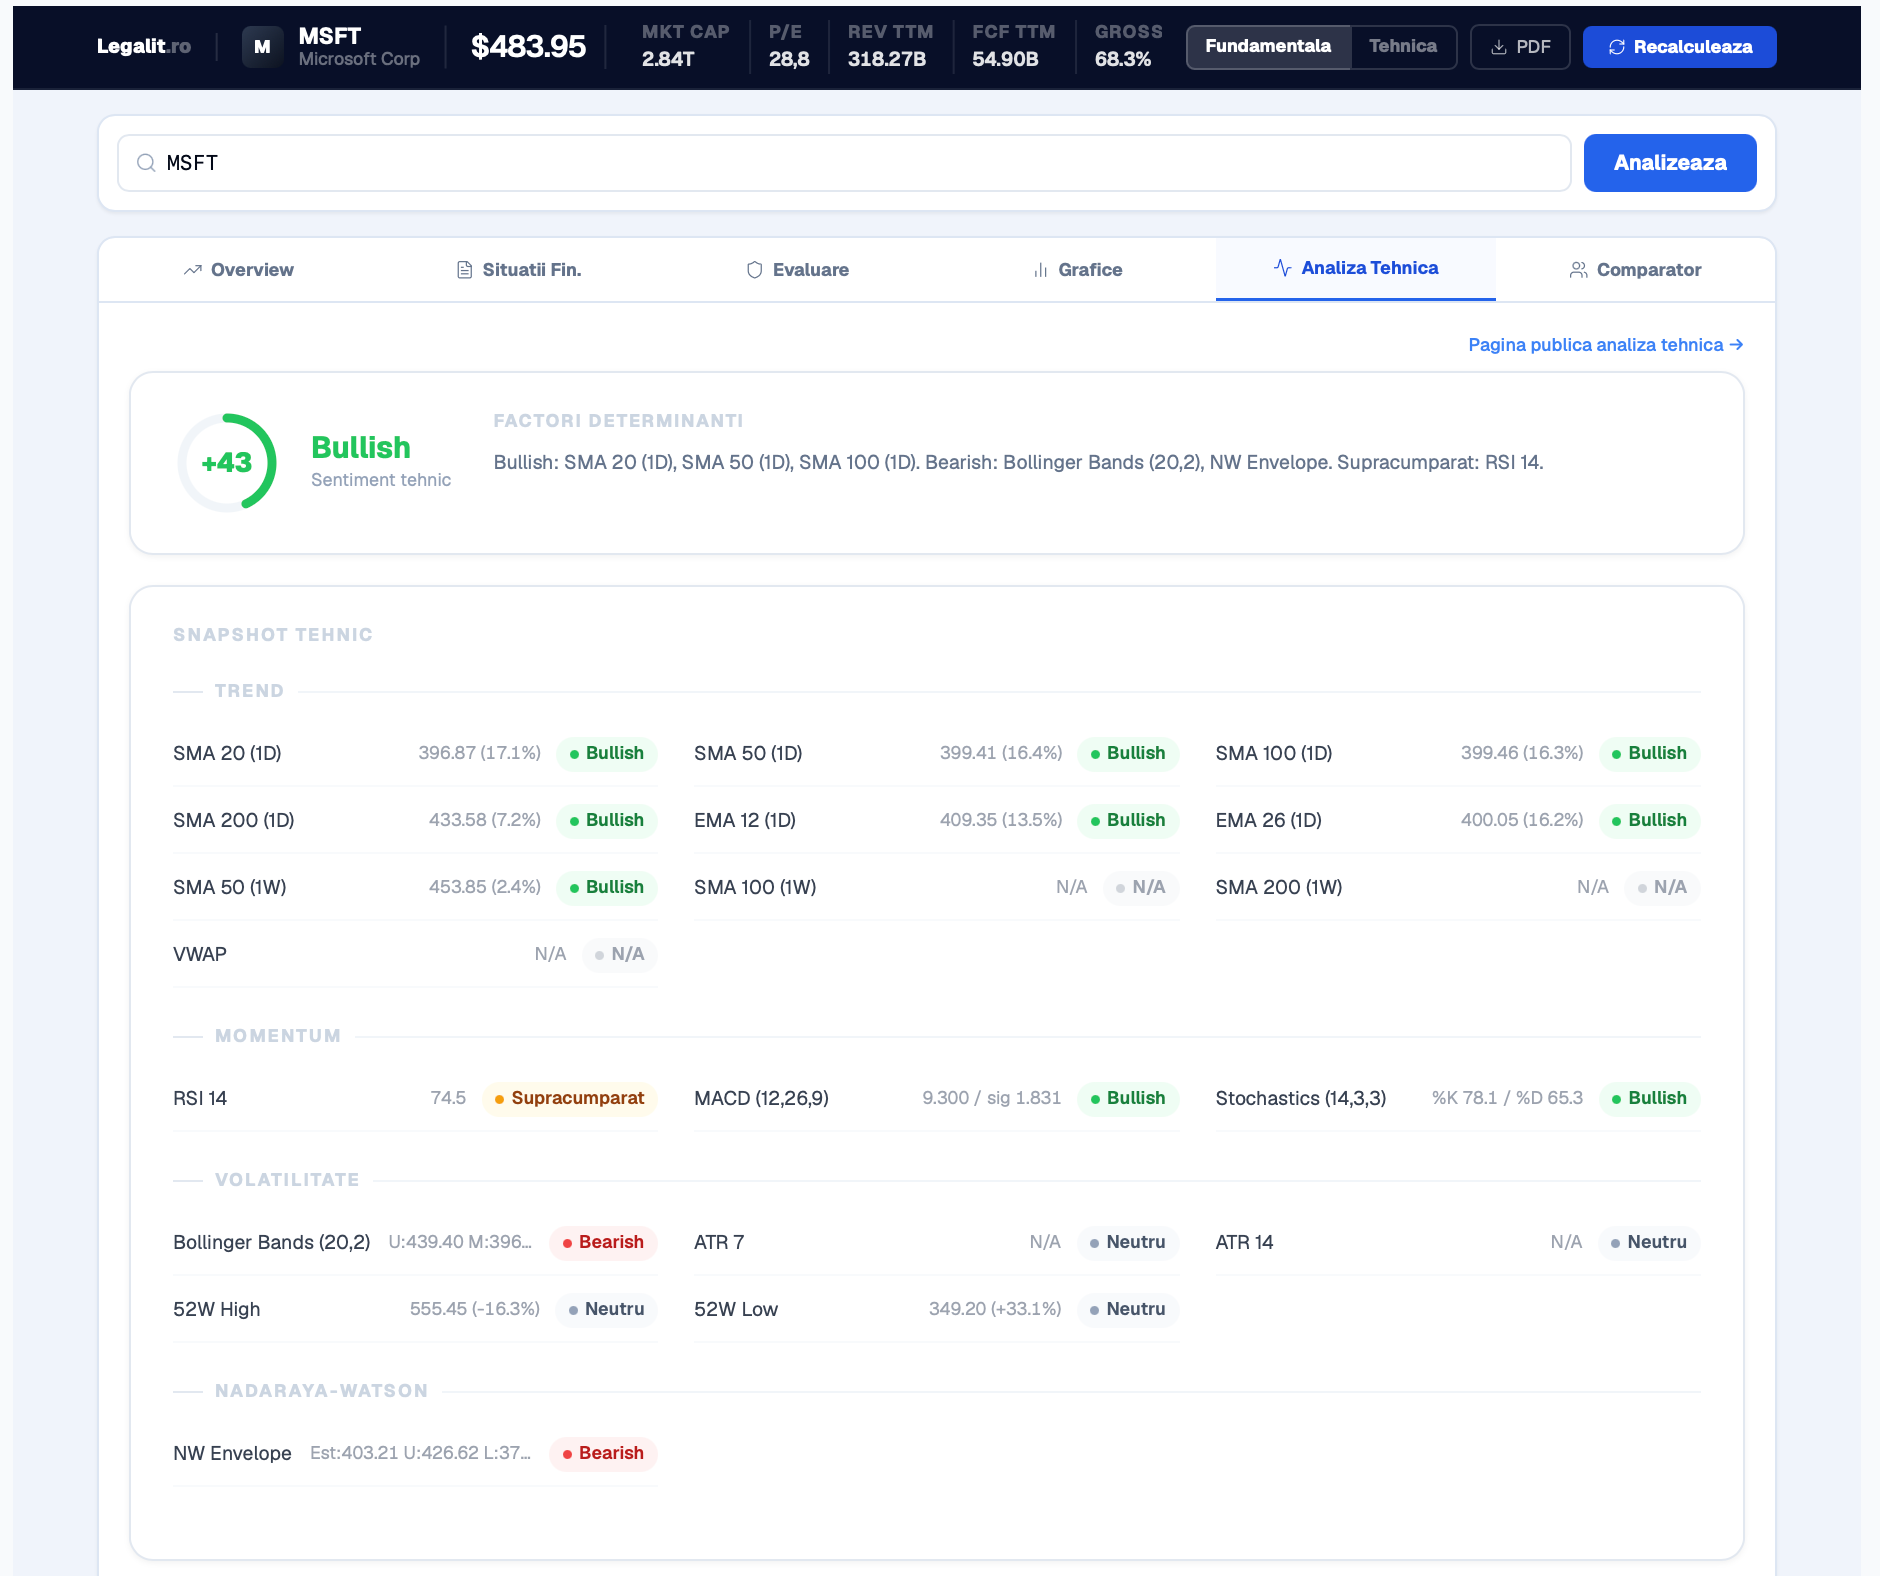The image size is (1880, 1576).
Task: Focus the MSFT ticker search field
Action: click(844, 163)
